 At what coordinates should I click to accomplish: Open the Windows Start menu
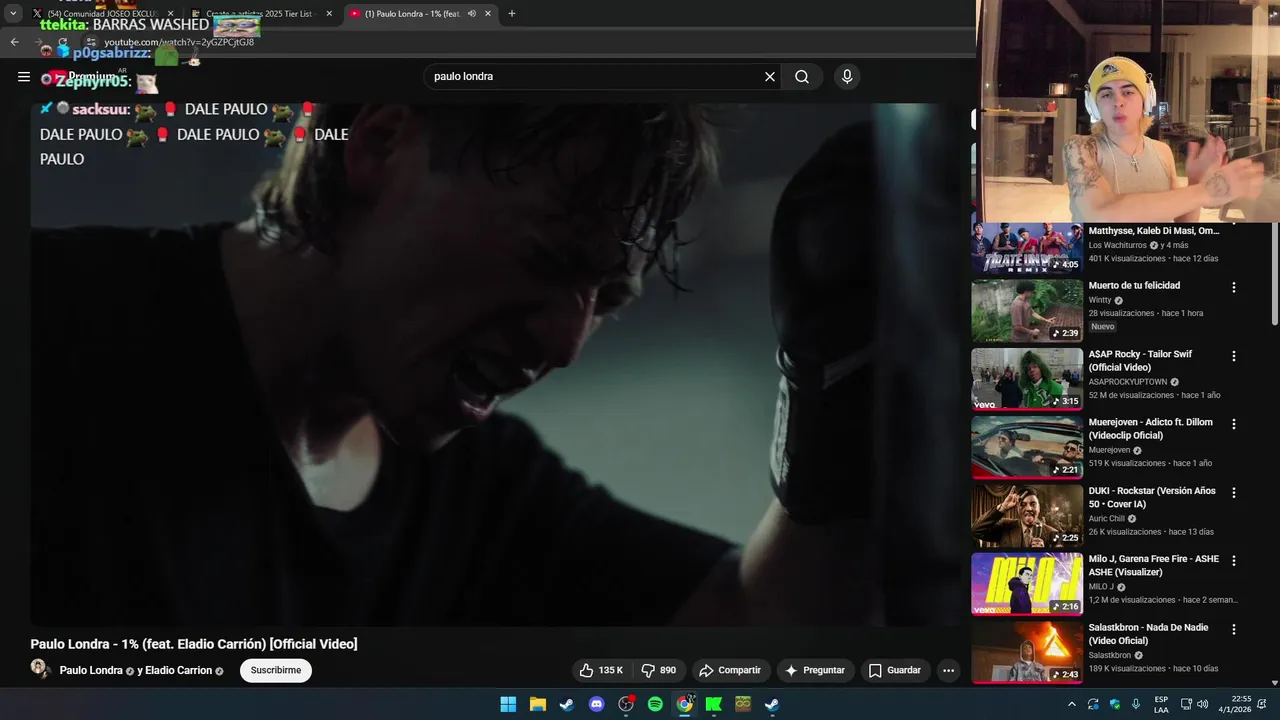click(508, 704)
